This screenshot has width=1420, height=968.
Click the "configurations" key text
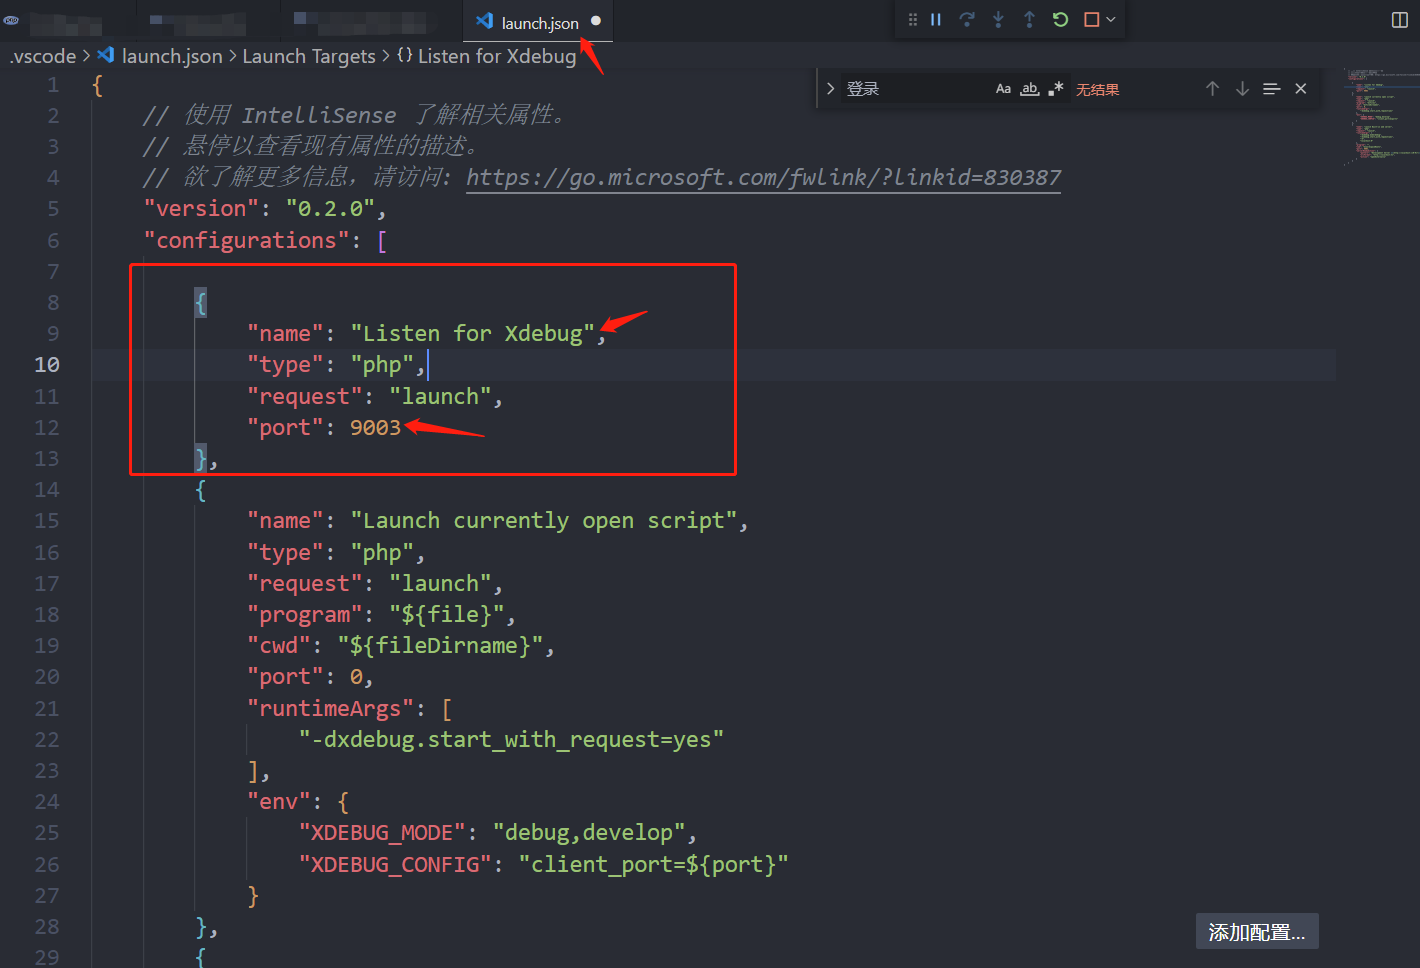coord(247,240)
